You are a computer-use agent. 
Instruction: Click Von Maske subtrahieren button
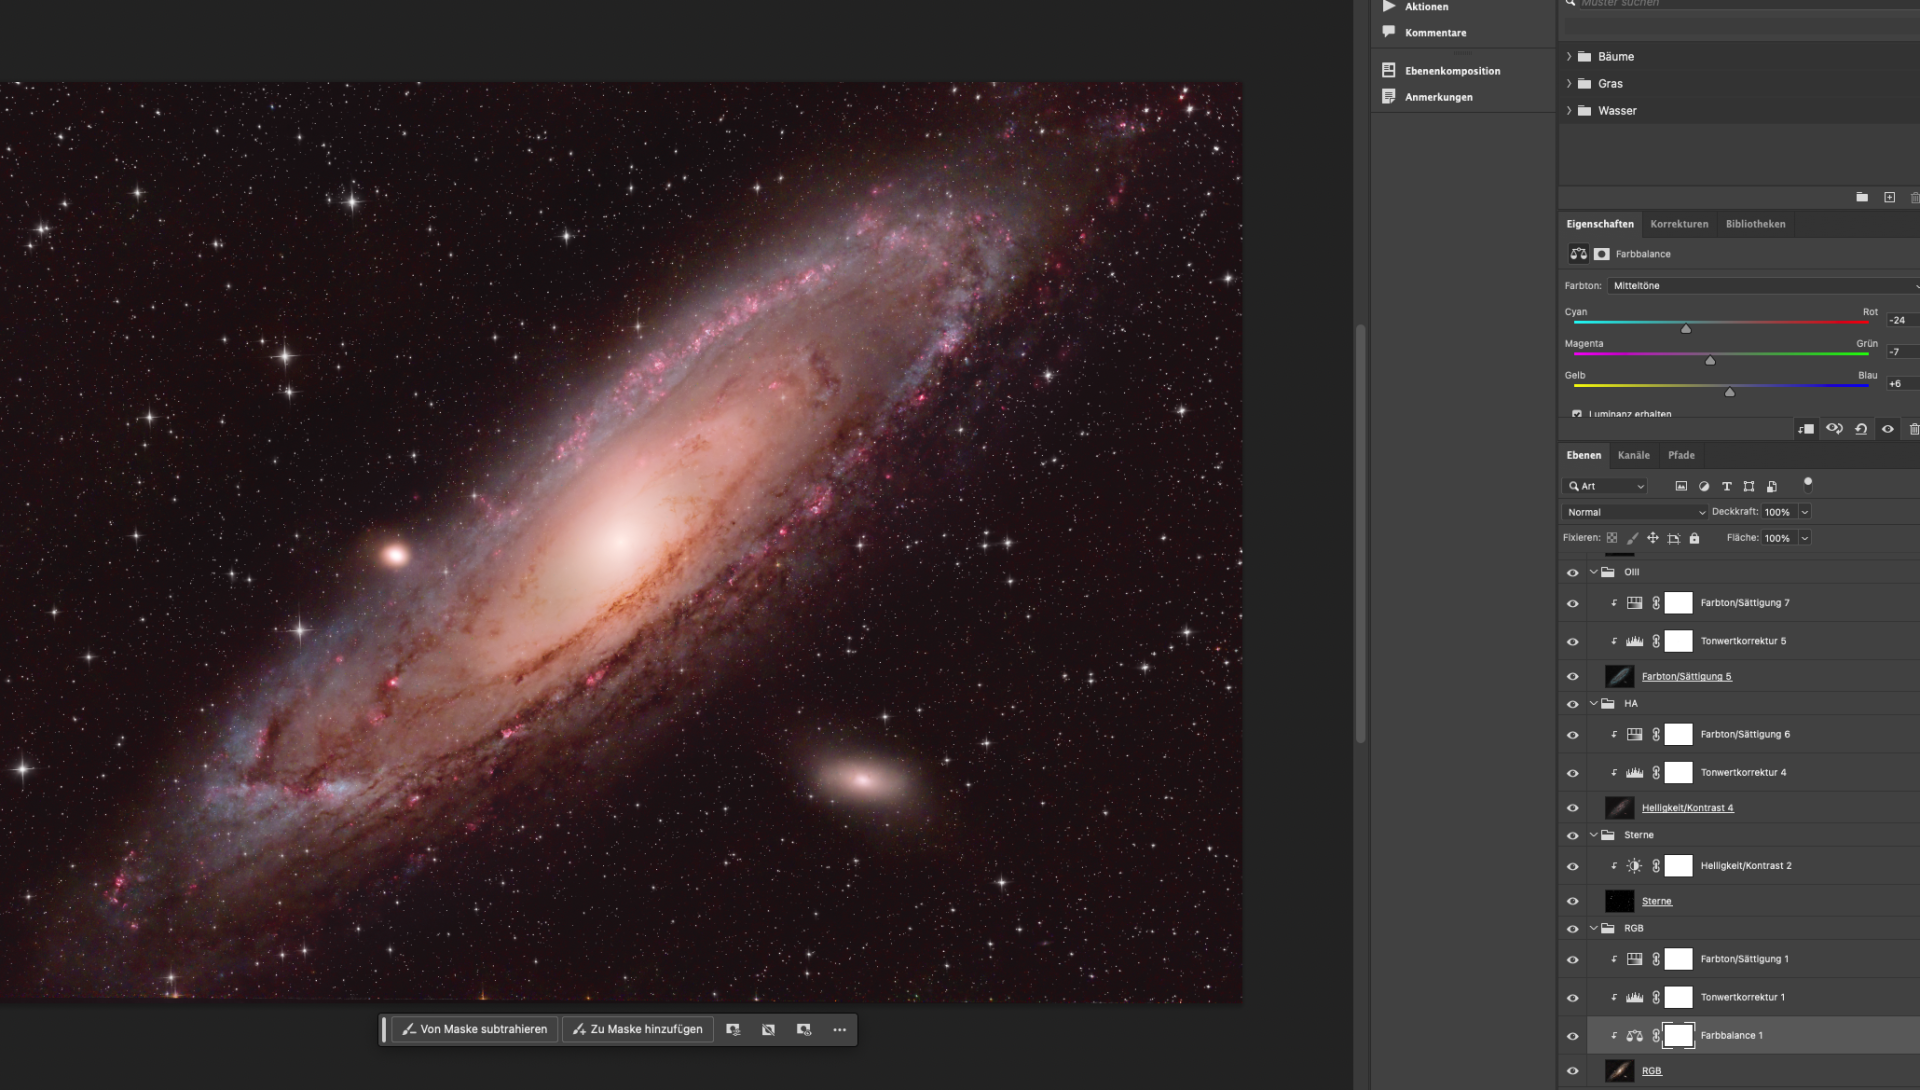pyautogui.click(x=475, y=1030)
